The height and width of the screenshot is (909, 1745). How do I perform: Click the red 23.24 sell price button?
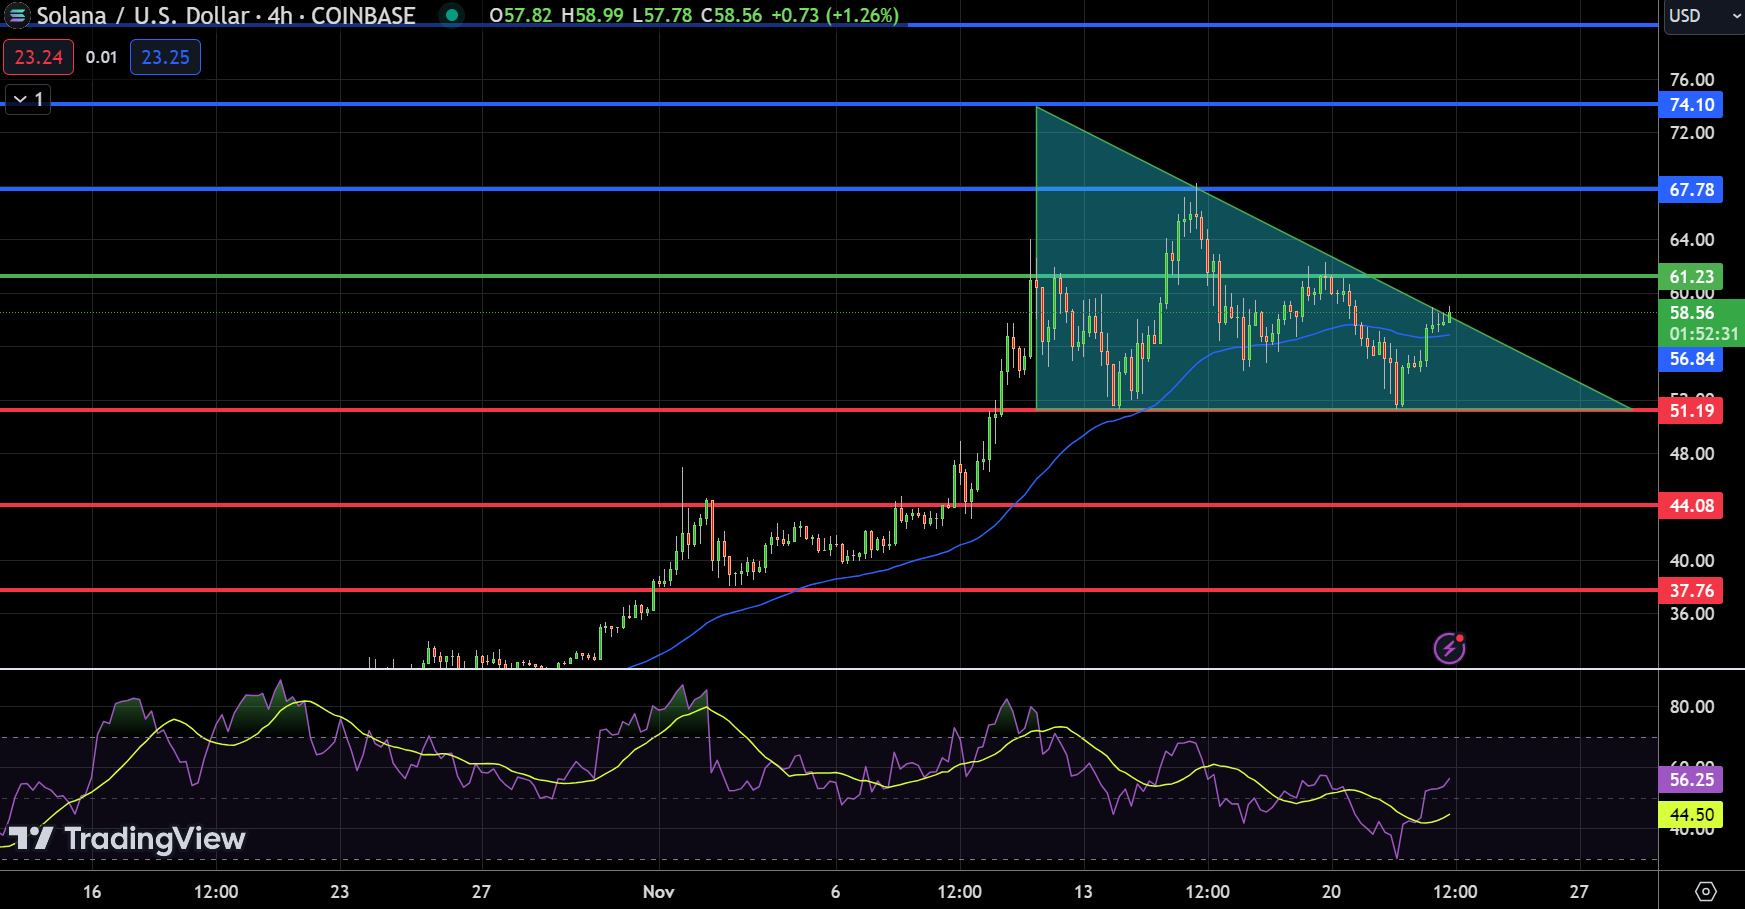coord(38,57)
